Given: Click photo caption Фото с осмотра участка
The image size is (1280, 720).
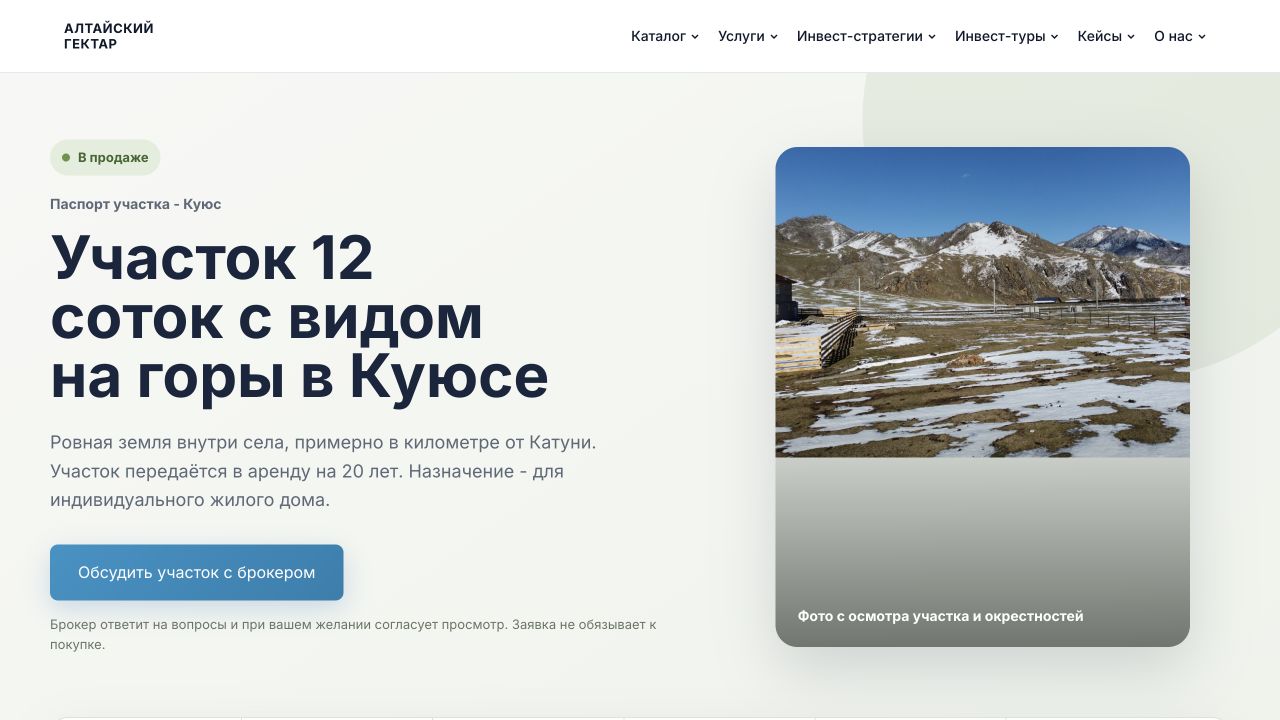Looking at the screenshot, I should coord(940,616).
